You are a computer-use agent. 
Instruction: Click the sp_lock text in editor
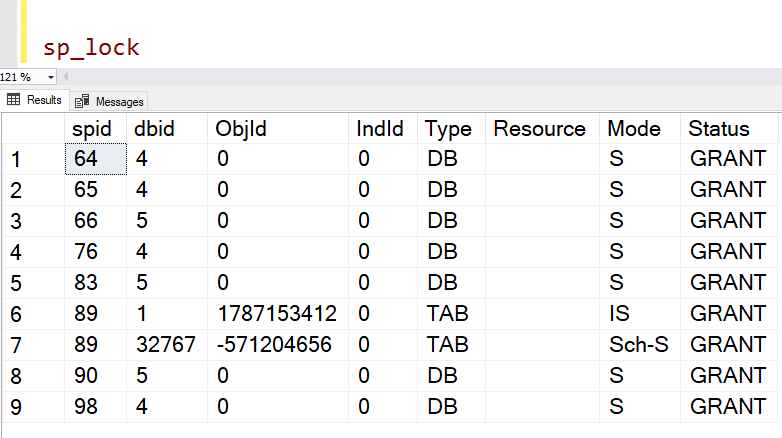(91, 47)
